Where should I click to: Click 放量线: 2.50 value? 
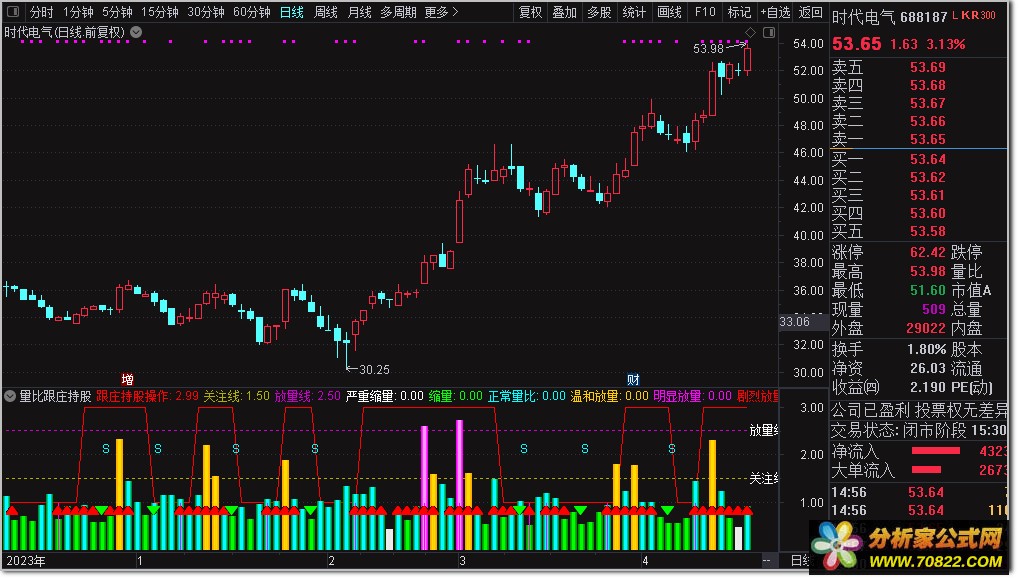[307, 395]
